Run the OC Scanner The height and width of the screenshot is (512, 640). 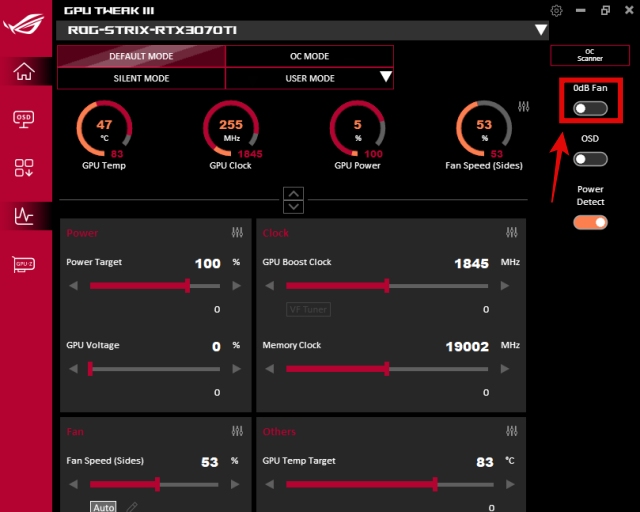click(x=590, y=55)
